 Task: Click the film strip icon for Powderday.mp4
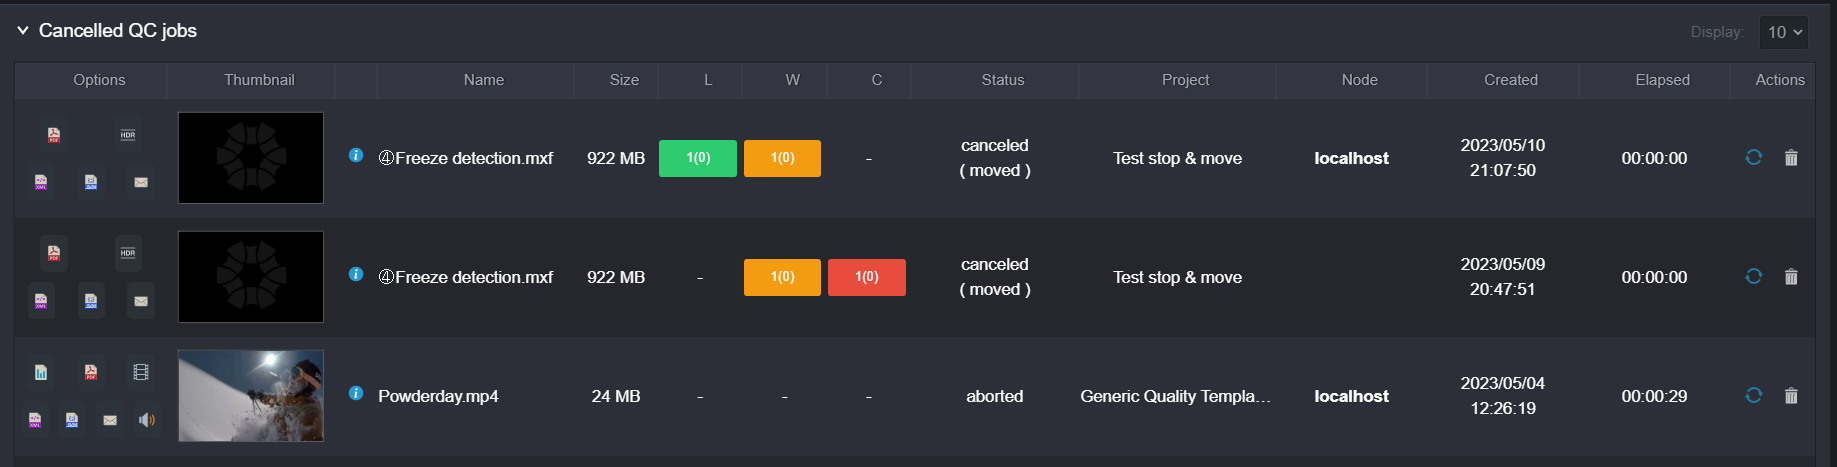click(141, 372)
